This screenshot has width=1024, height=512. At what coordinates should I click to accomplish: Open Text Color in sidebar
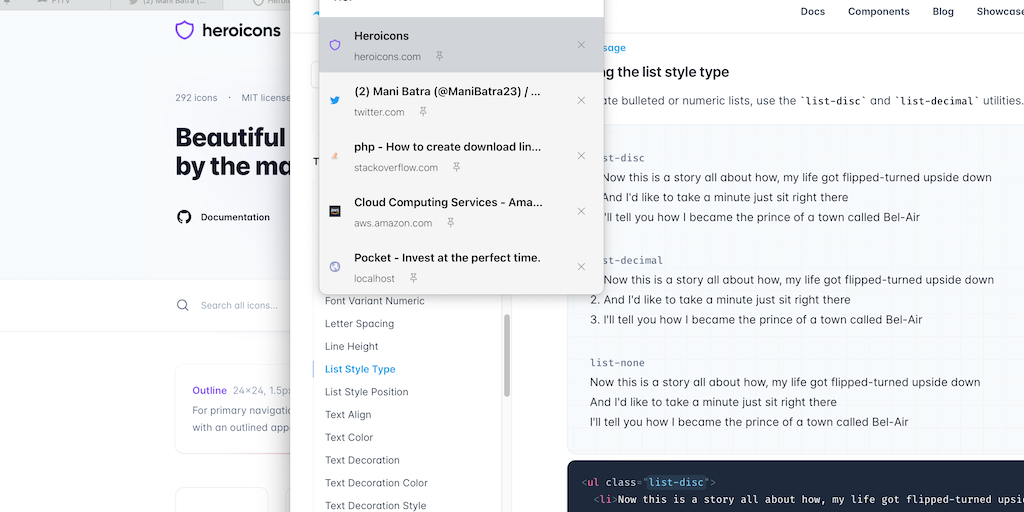point(349,438)
